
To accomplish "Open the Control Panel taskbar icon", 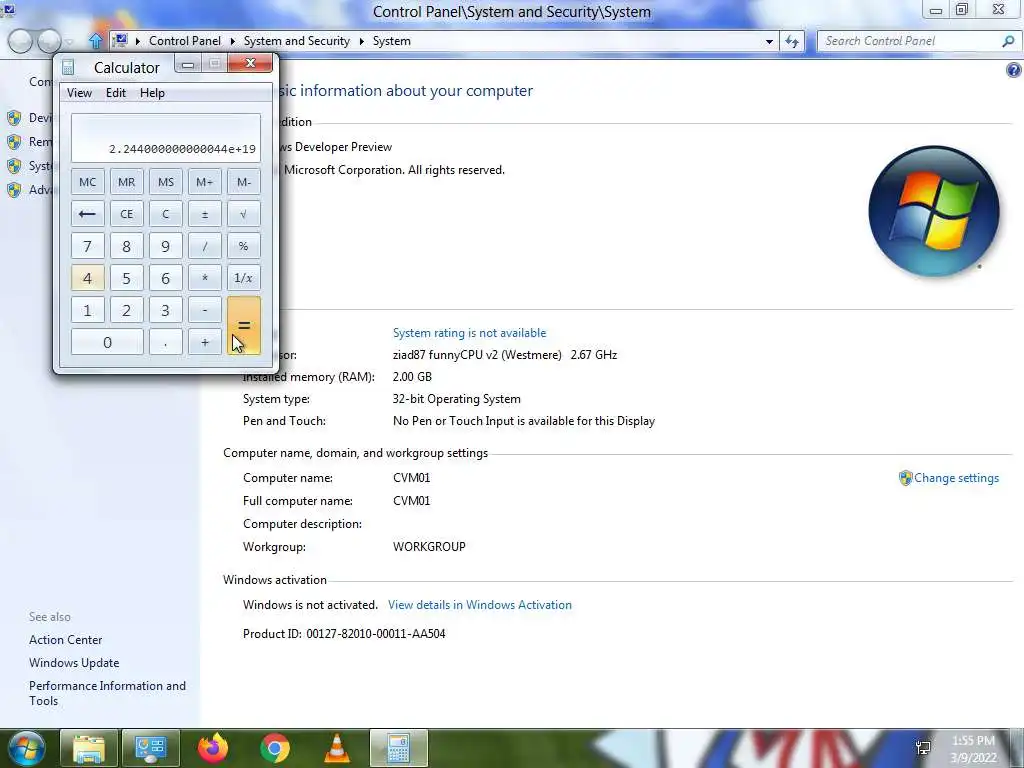I will (151, 748).
